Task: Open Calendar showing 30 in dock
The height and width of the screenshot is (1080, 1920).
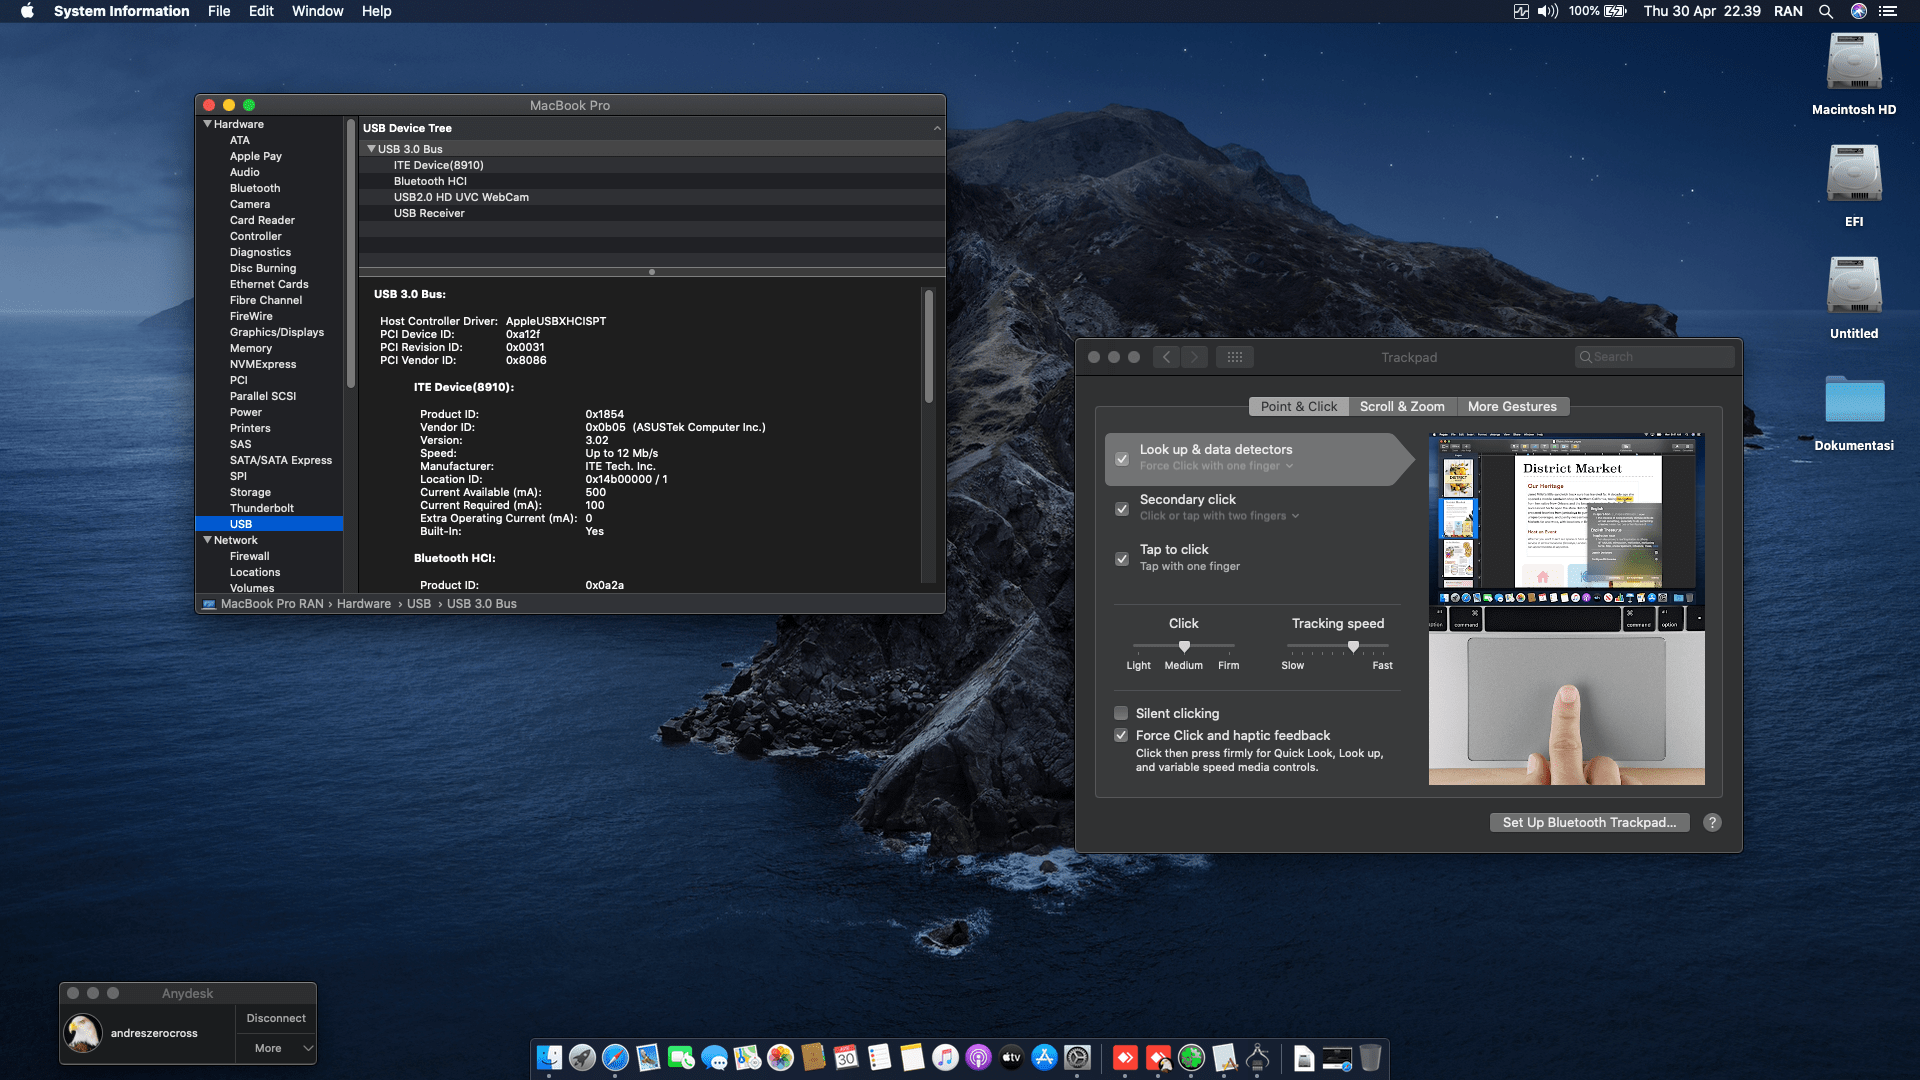Action: click(x=846, y=1057)
